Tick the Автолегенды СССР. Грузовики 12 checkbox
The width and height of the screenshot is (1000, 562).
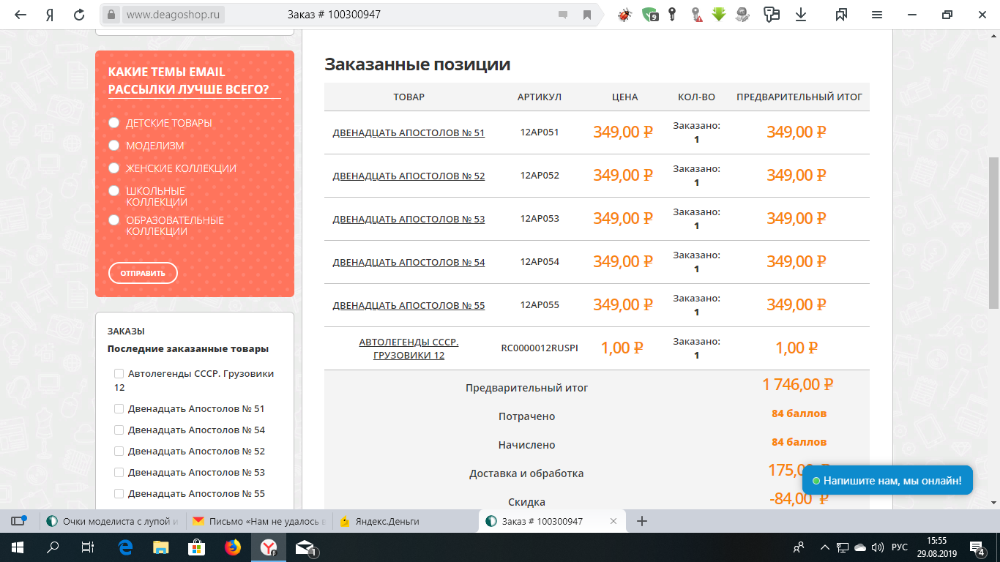click(119, 374)
